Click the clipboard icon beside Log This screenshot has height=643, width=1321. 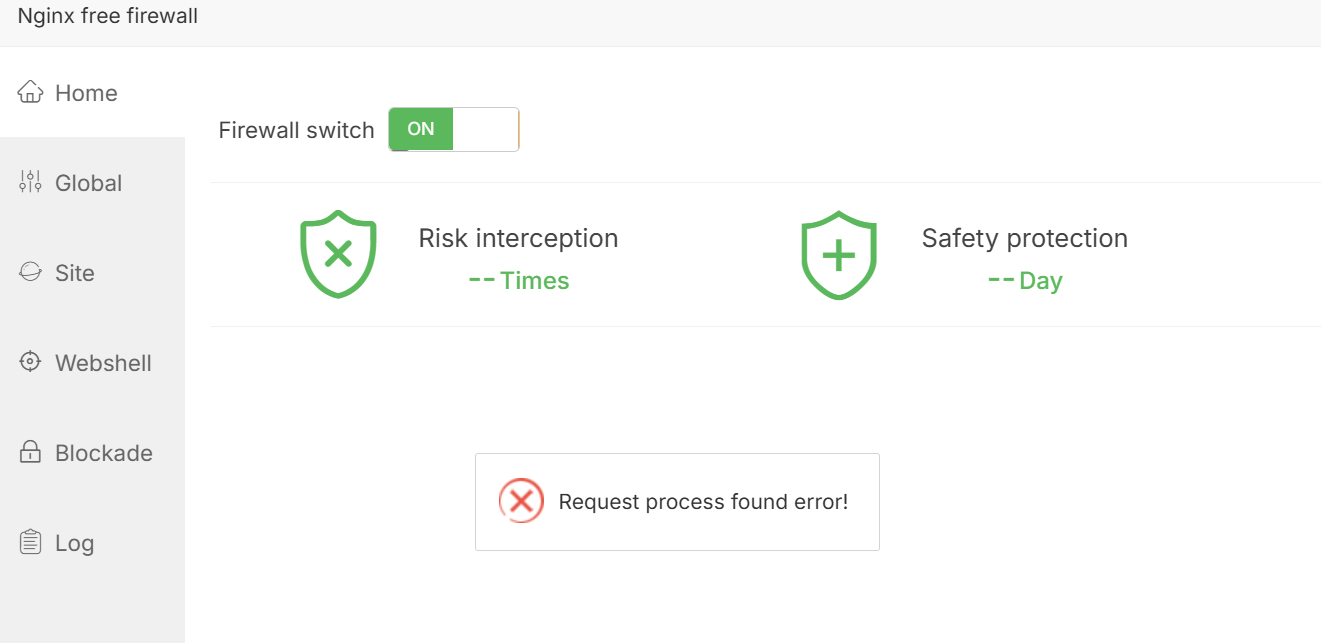(31, 542)
